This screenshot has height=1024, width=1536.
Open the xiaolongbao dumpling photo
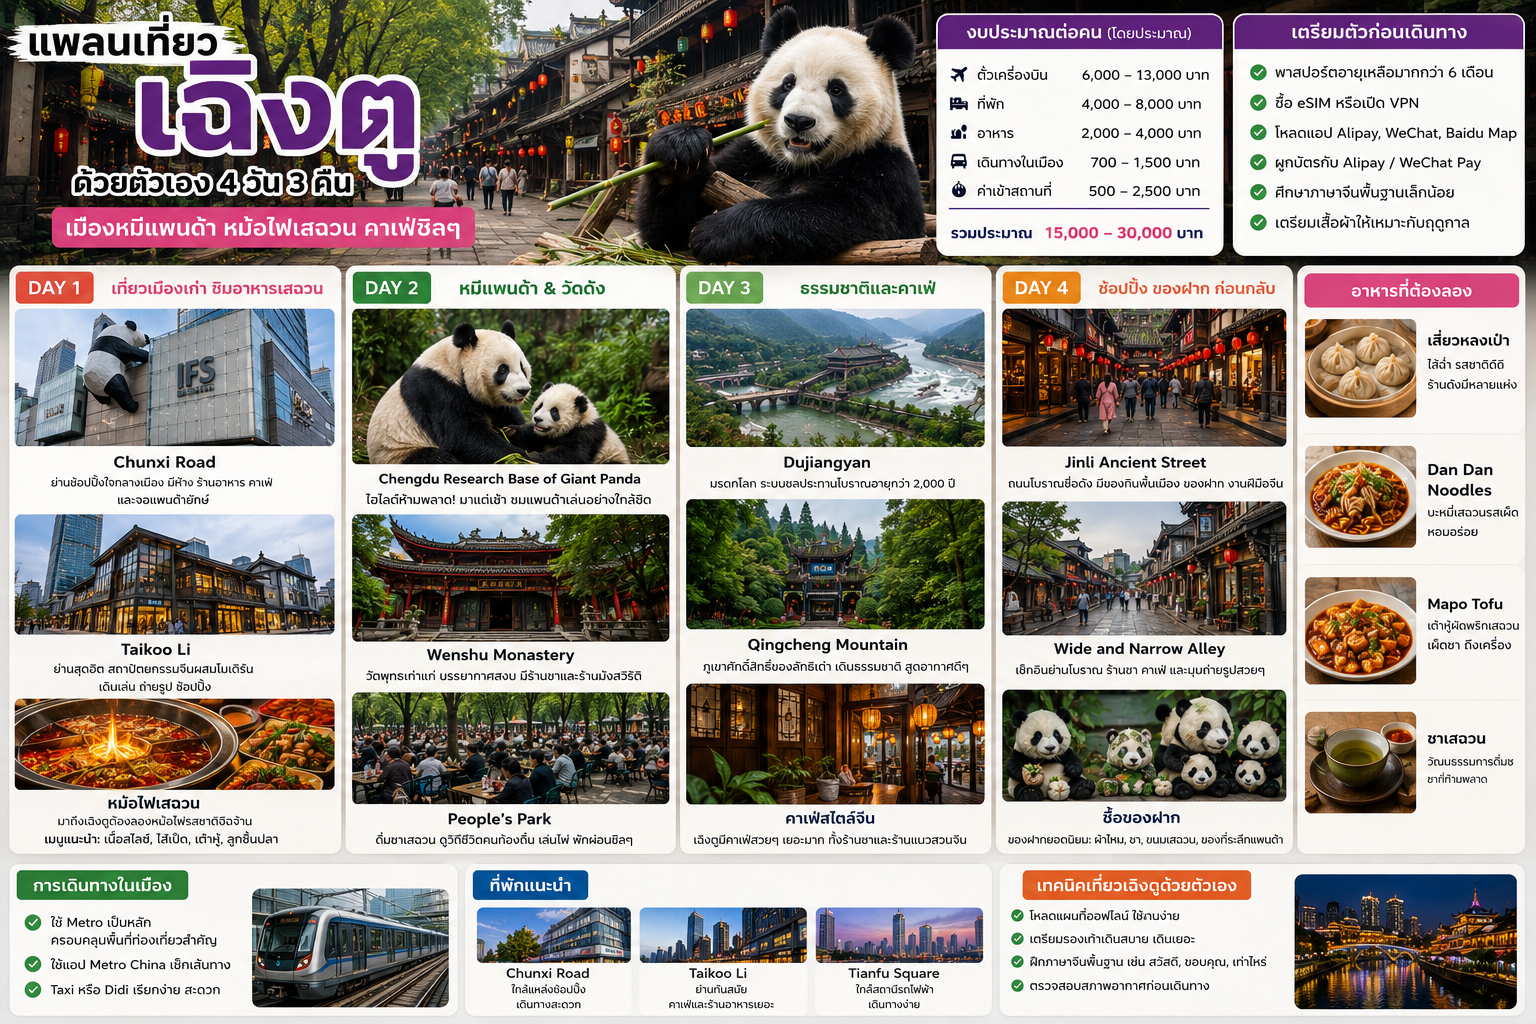coord(1360,368)
